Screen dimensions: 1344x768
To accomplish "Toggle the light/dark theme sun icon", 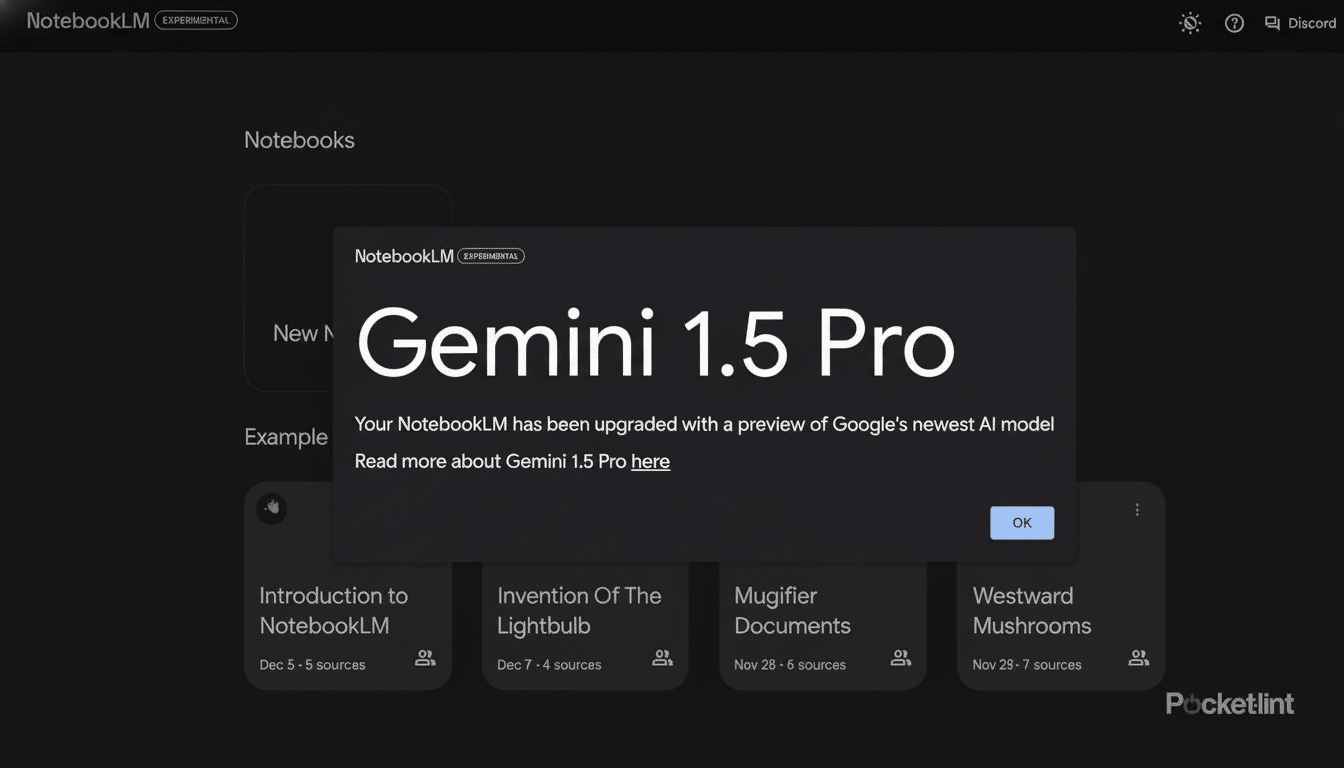I will (1189, 22).
